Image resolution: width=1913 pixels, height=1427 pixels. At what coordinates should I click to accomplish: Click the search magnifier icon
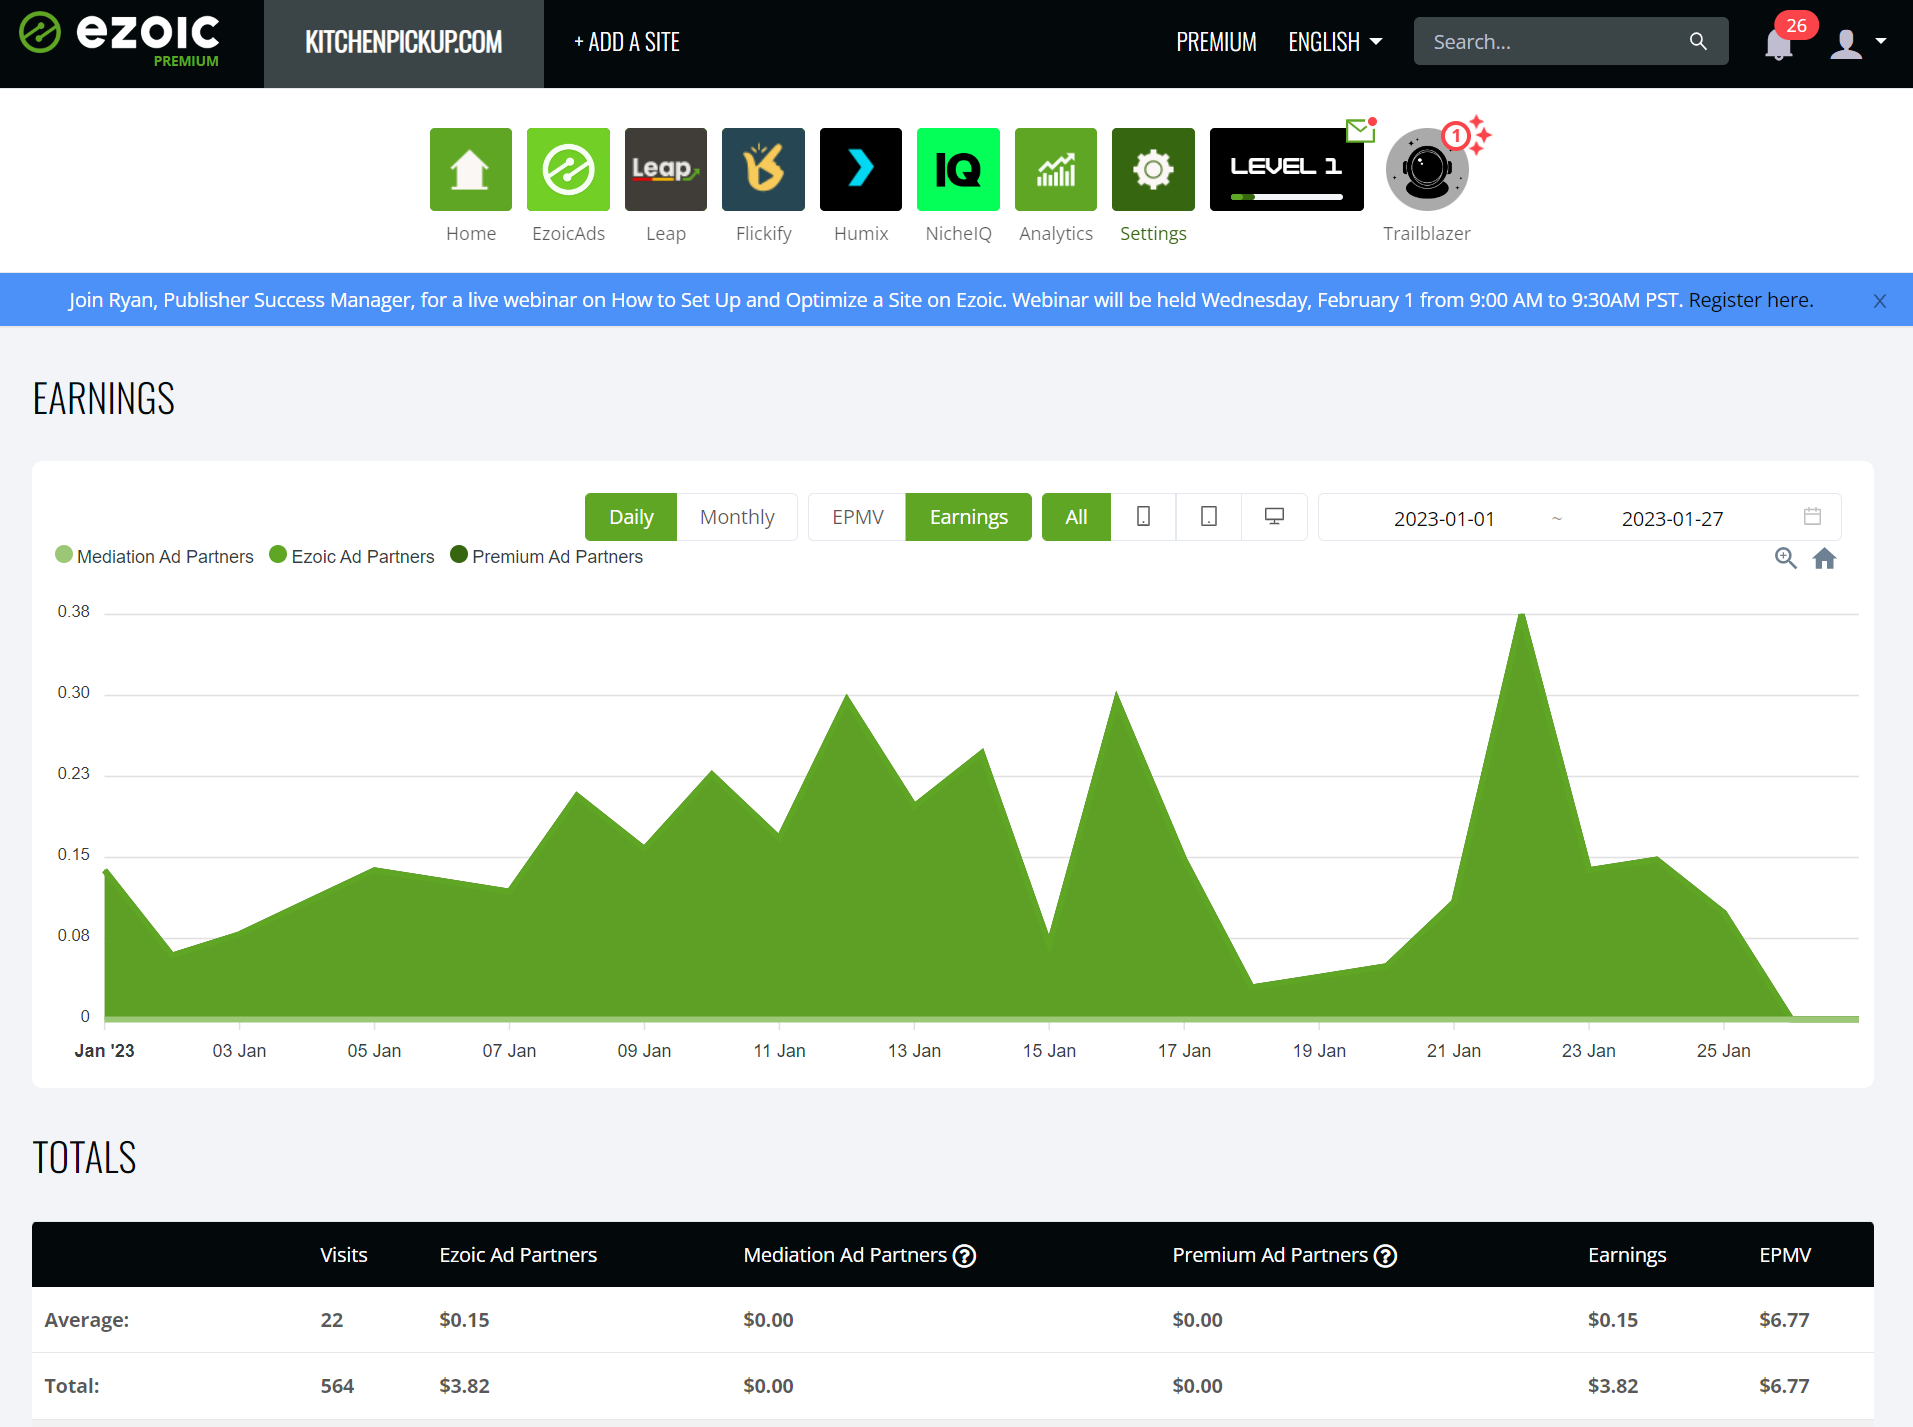1698,41
